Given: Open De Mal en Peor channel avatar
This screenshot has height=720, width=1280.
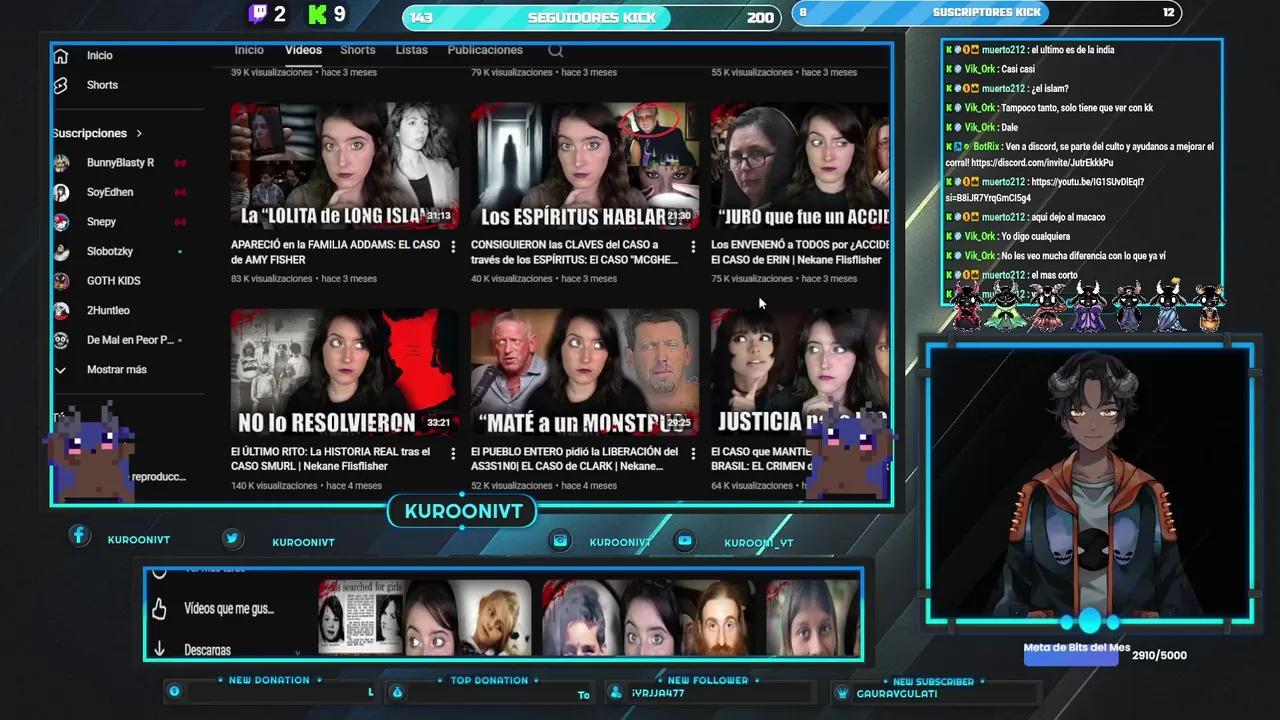Looking at the screenshot, I should (62, 340).
